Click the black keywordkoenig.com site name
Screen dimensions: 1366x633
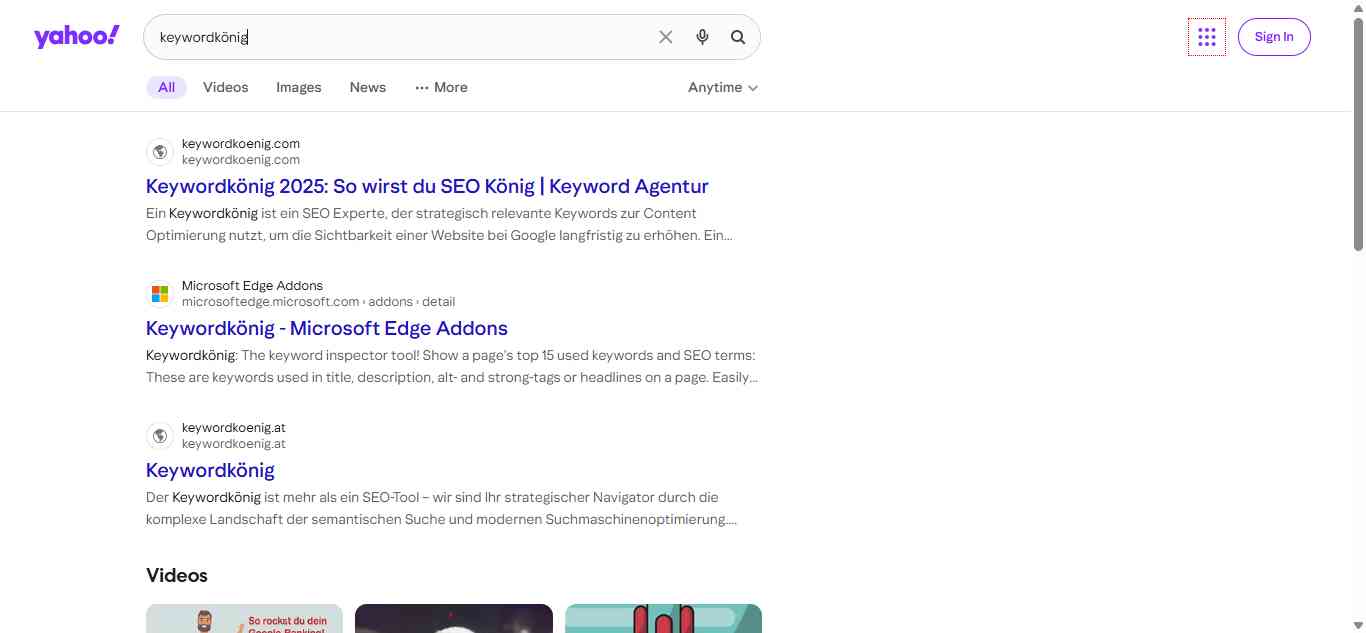point(241,144)
